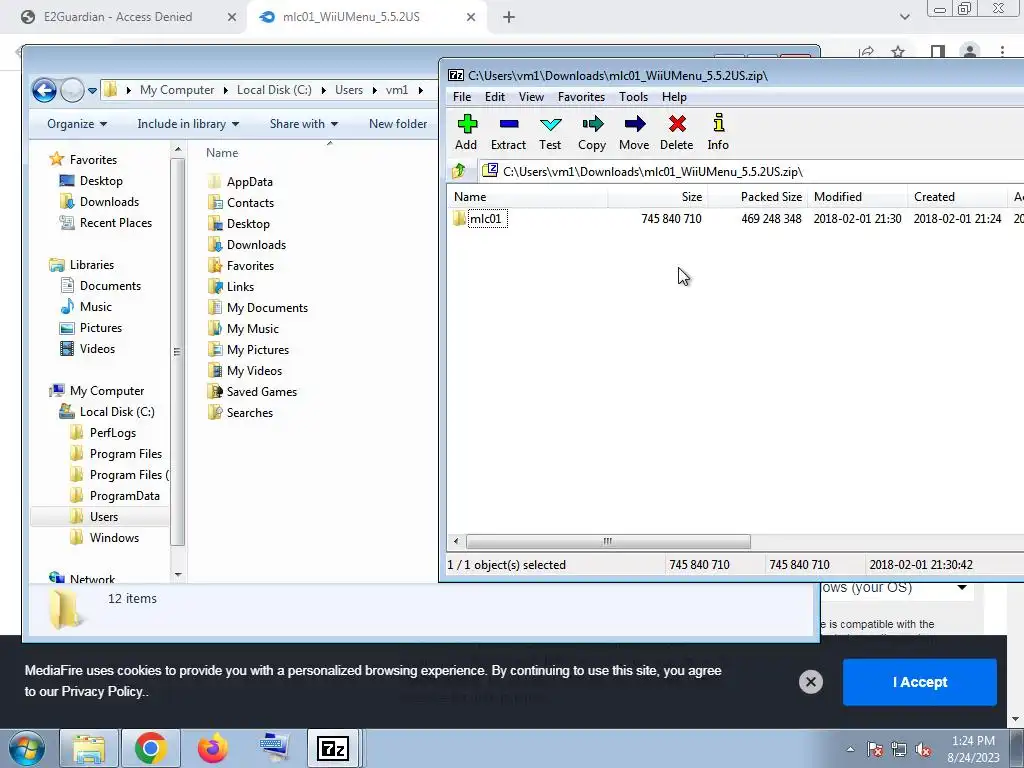Open Include in library dropdown

[188, 123]
